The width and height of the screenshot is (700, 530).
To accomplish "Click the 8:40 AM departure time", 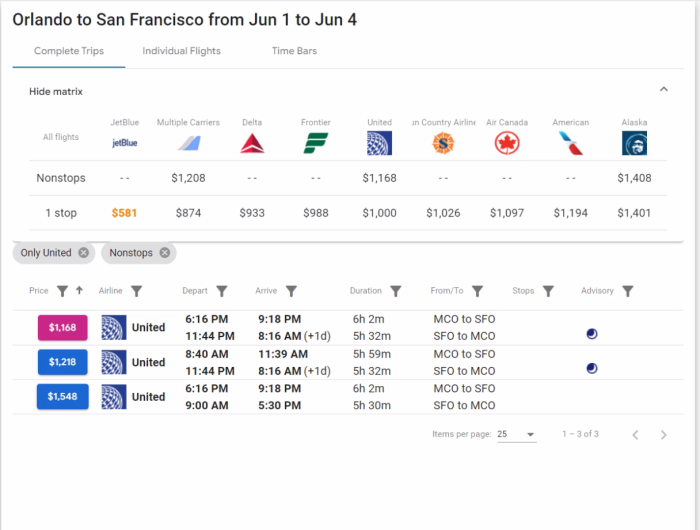I will click(207, 354).
